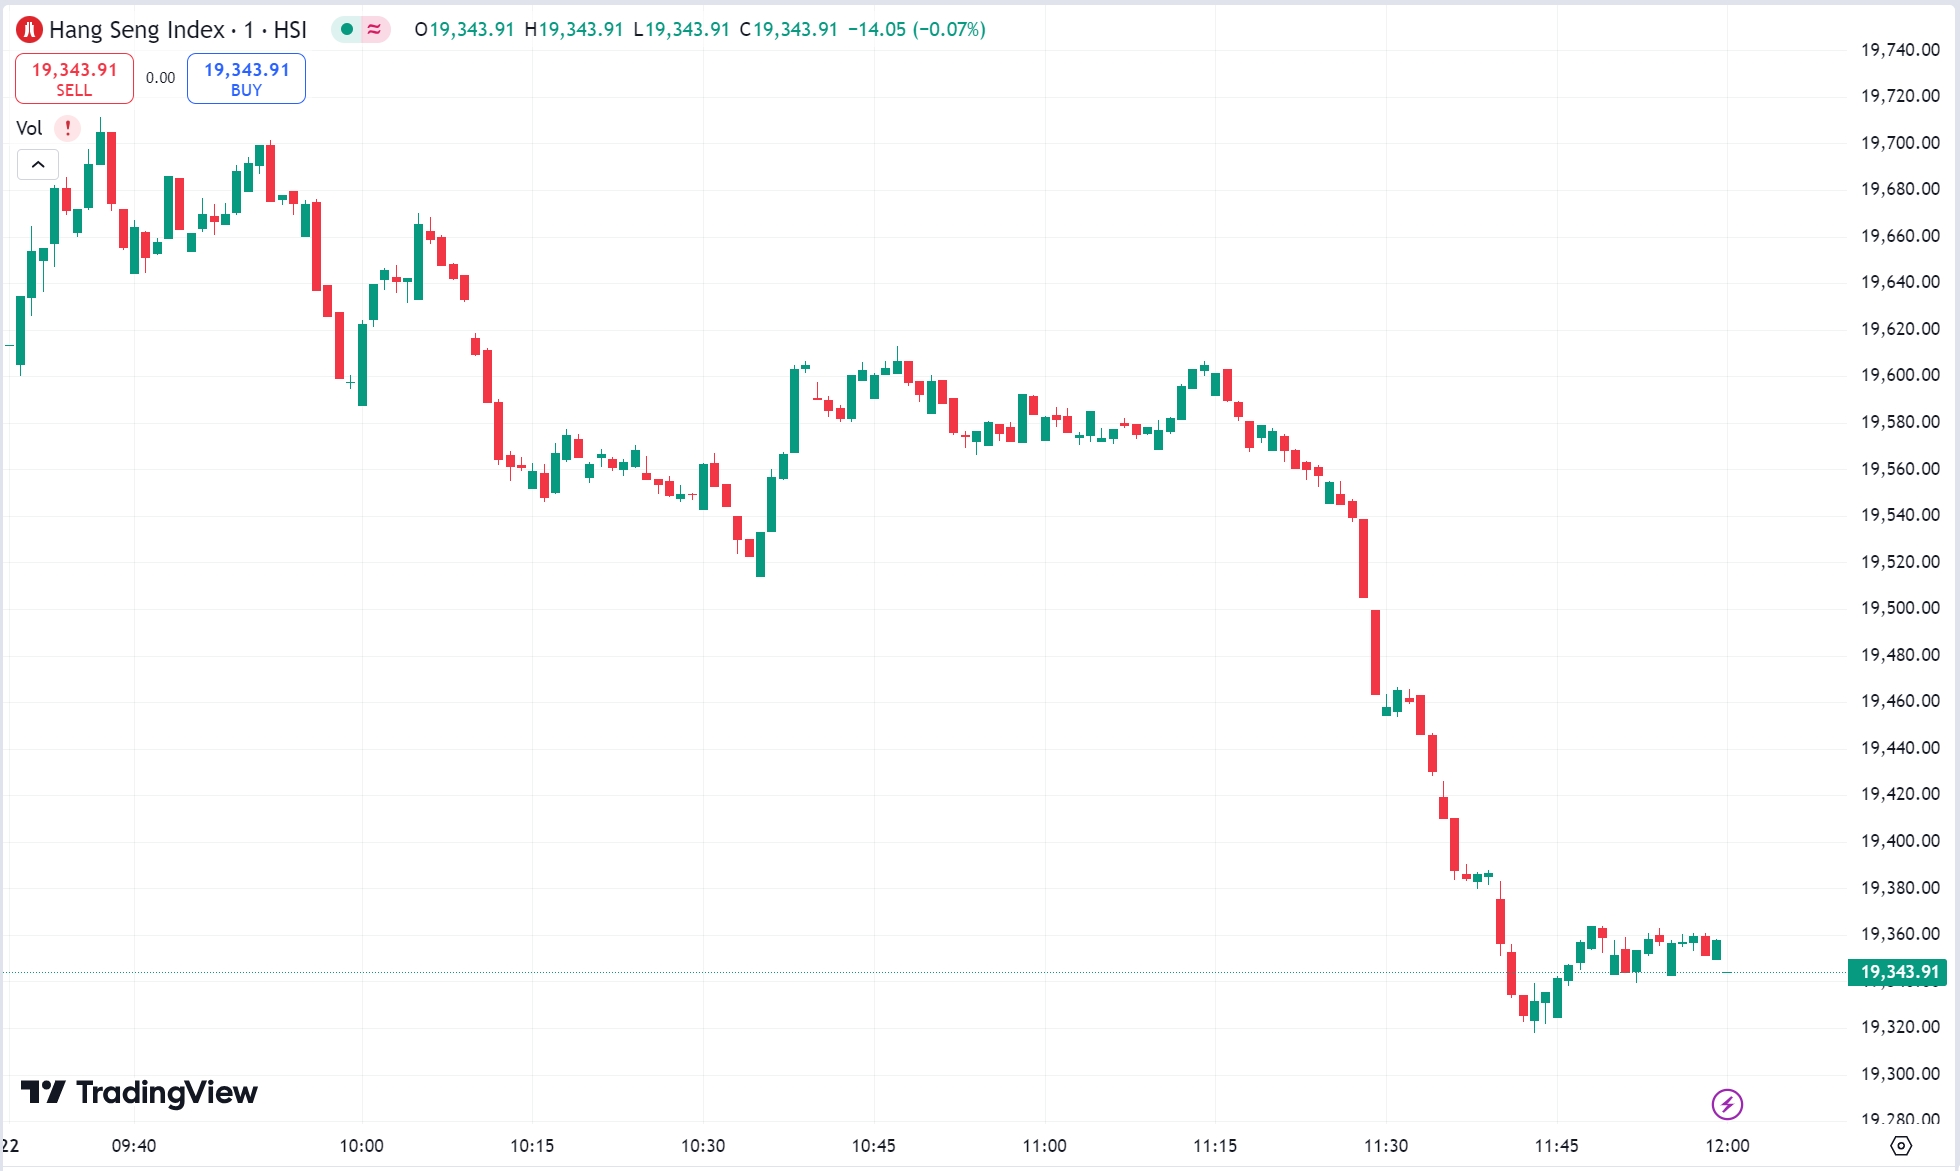Click the 10:00 label on the time axis
Image resolution: width=1960 pixels, height=1171 pixels.
[x=361, y=1145]
